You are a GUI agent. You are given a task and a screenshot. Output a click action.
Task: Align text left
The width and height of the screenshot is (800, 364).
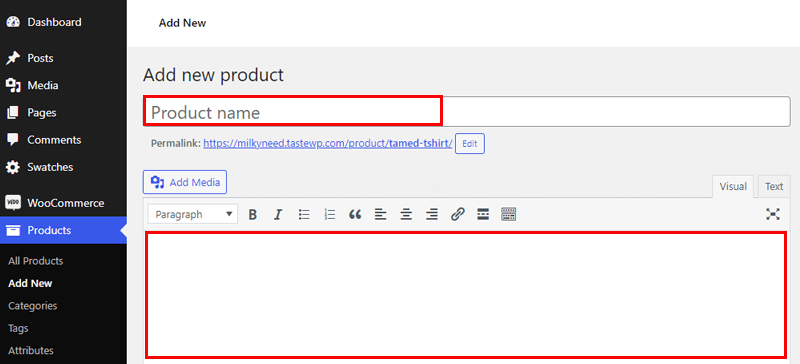click(381, 215)
